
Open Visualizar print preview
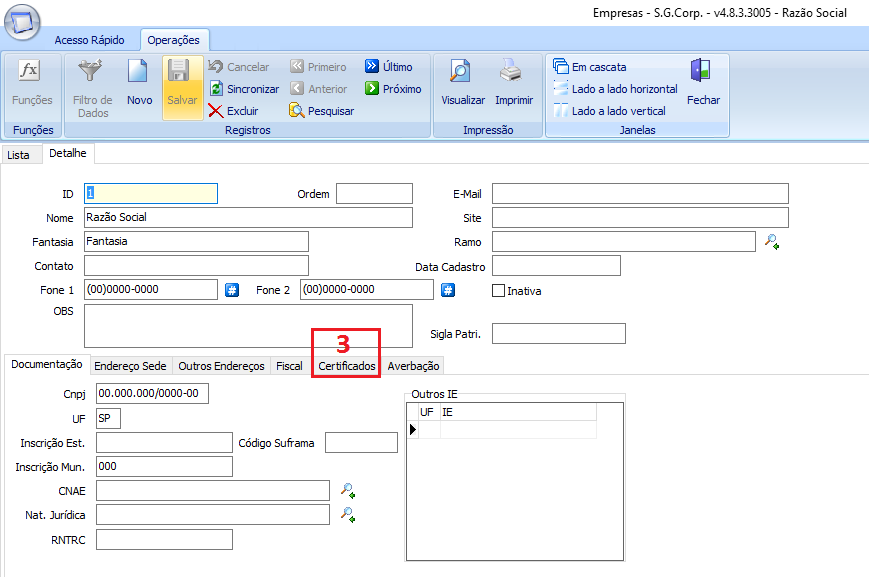click(463, 83)
